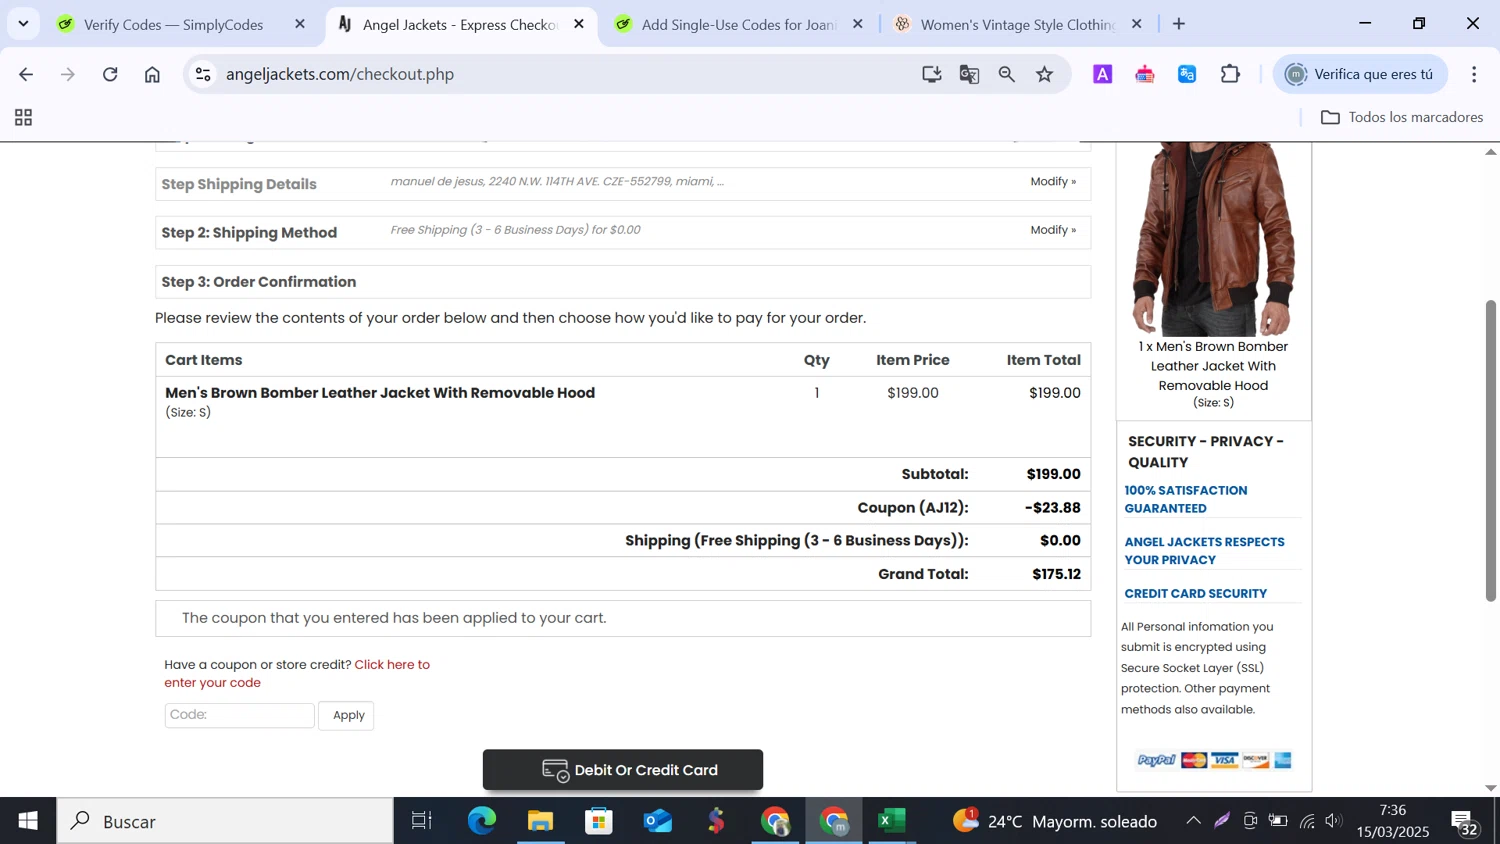Install app icon in address bar

931,74
